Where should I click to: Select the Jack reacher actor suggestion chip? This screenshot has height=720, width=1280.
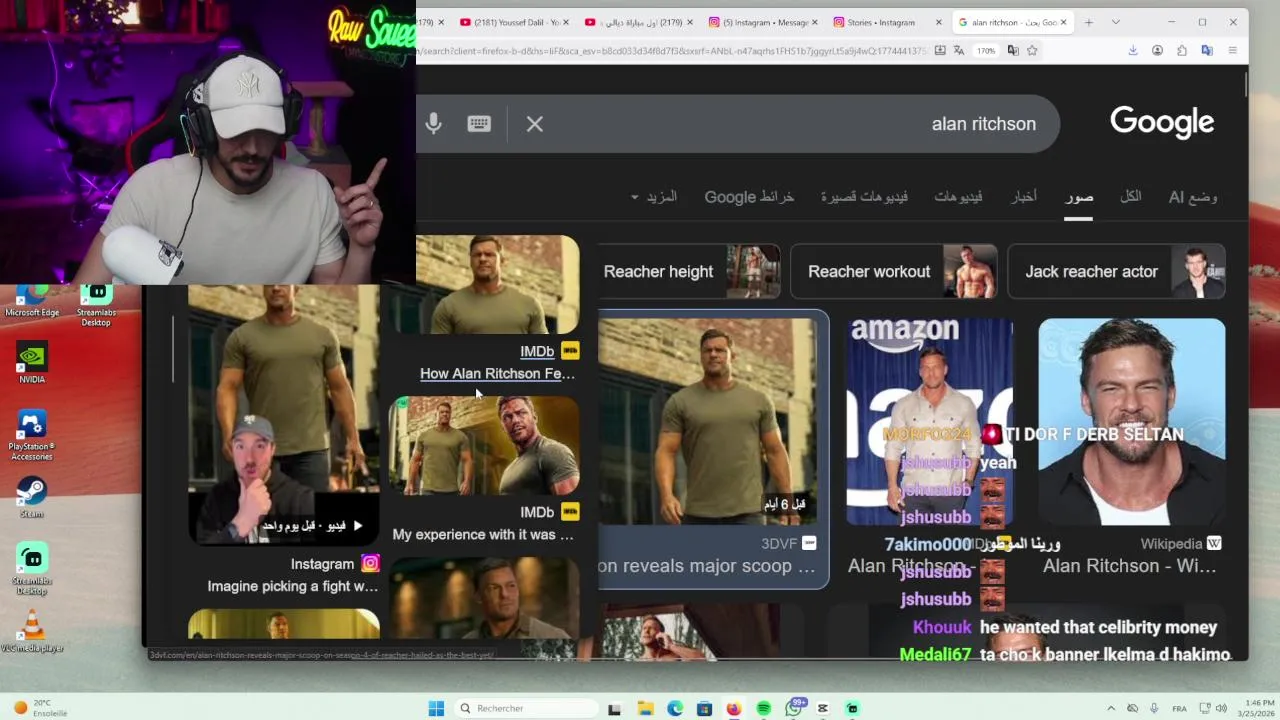[1116, 272]
